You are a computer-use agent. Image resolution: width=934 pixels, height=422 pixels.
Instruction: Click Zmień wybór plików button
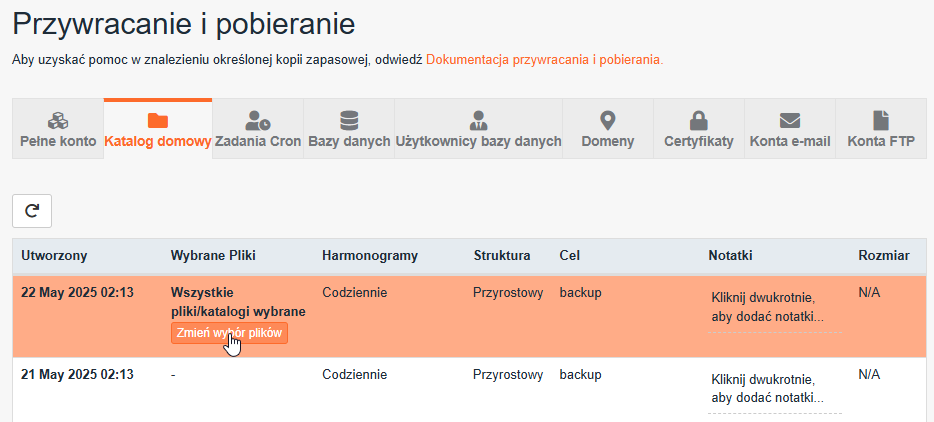pyautogui.click(x=229, y=333)
